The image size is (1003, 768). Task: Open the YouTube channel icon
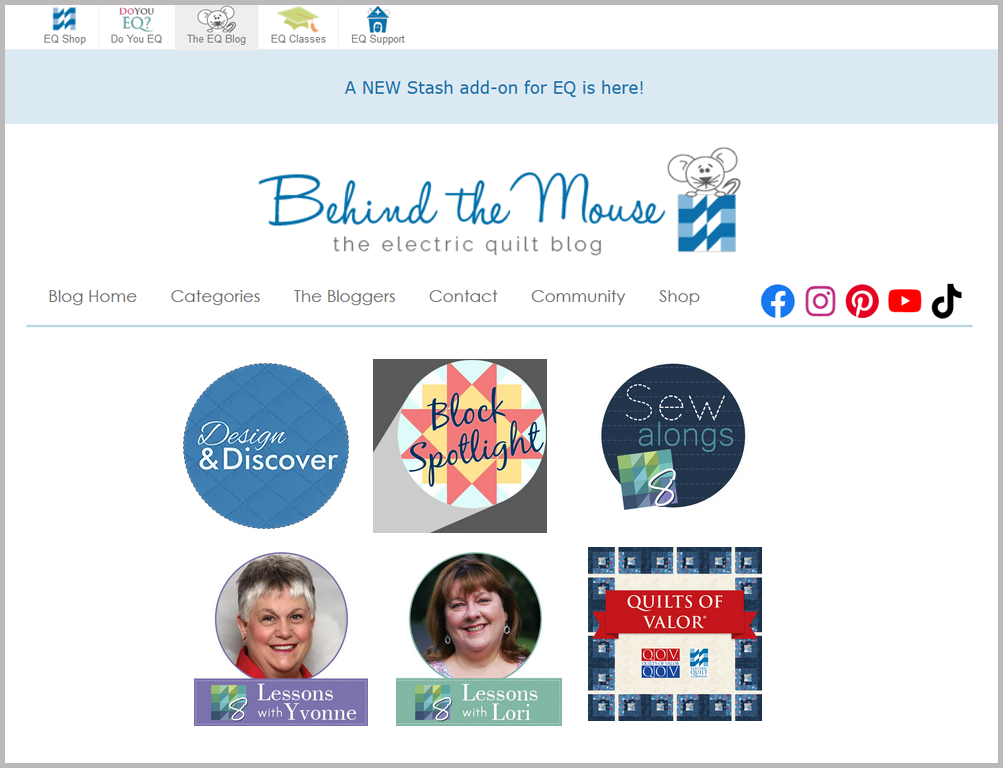pyautogui.click(x=904, y=301)
